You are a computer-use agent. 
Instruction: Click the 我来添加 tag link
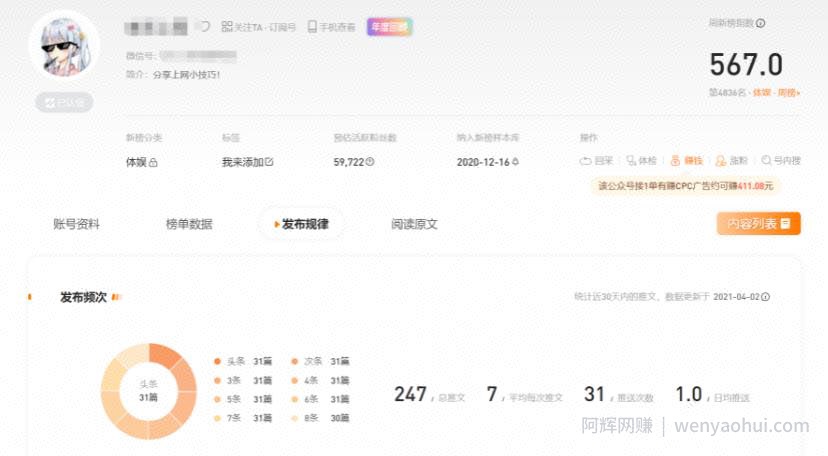[x=242, y=162]
